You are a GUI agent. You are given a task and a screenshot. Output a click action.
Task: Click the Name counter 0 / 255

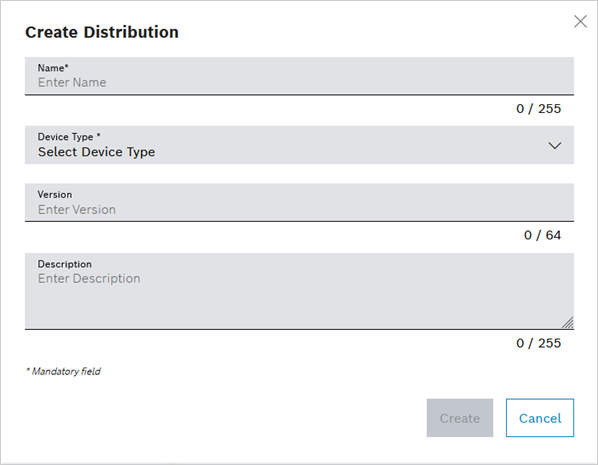tap(538, 109)
